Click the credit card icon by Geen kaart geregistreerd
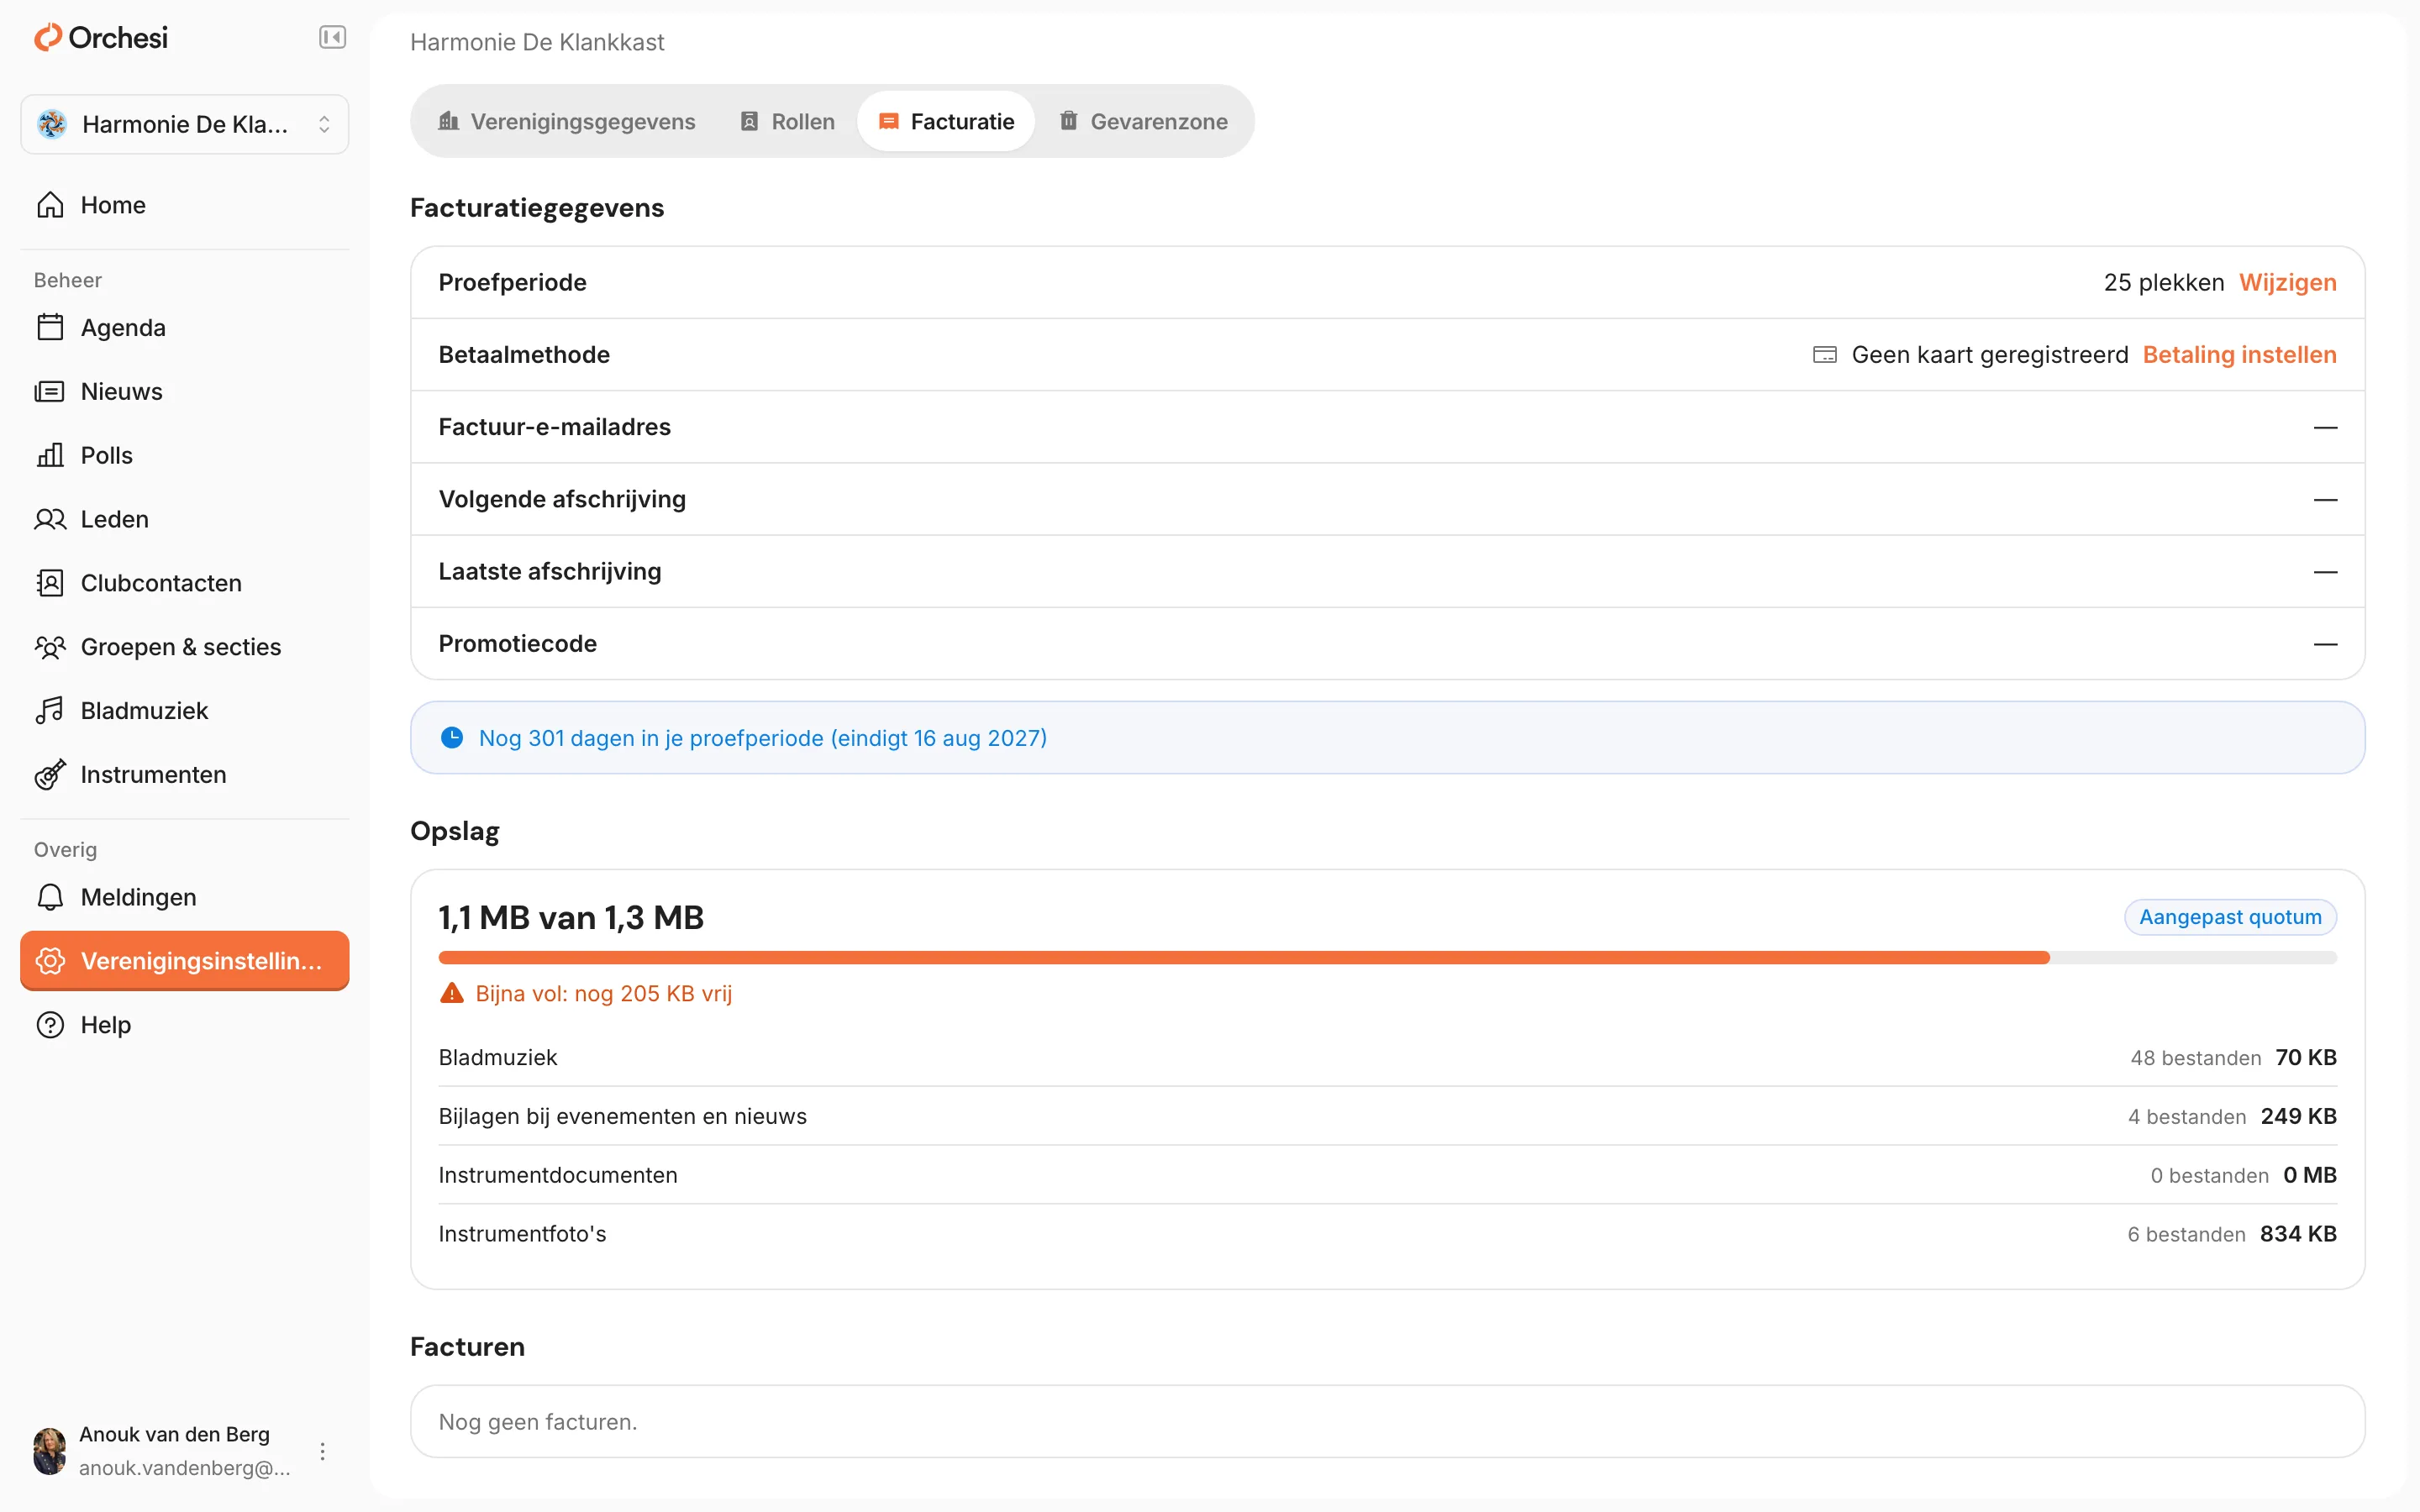The width and height of the screenshot is (2420, 1512). point(1825,355)
